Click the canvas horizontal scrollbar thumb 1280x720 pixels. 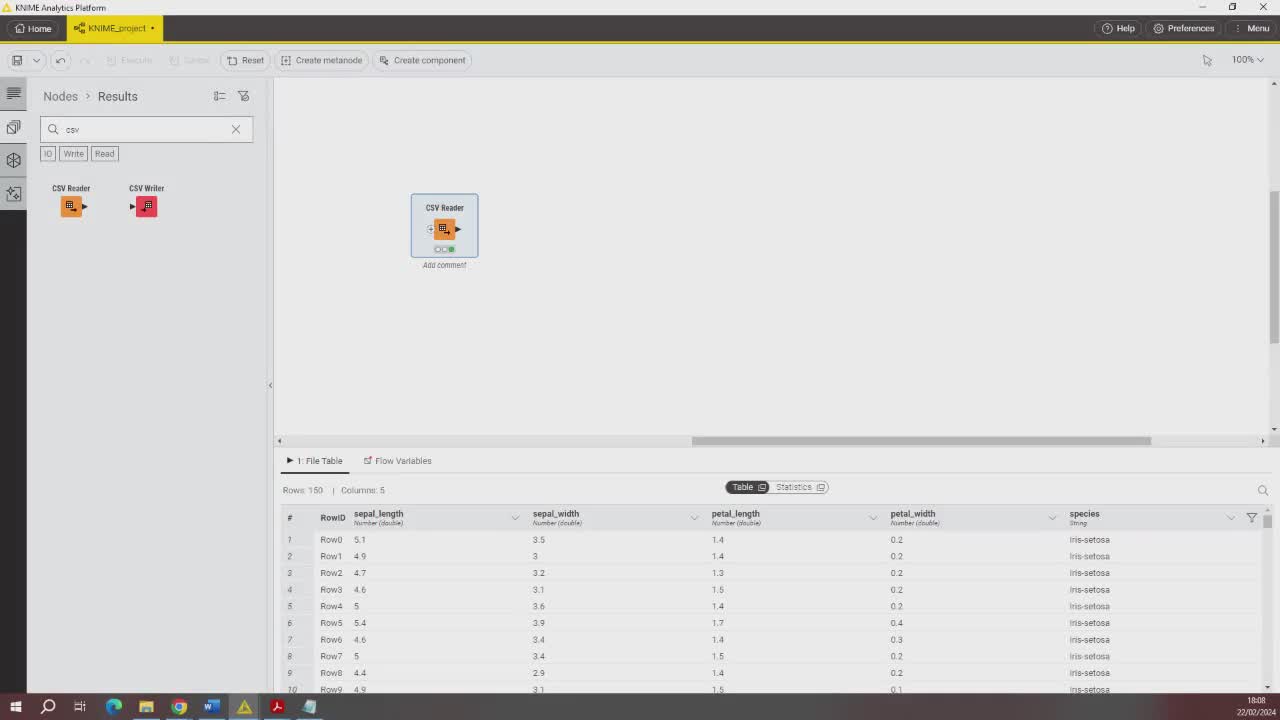[921, 441]
